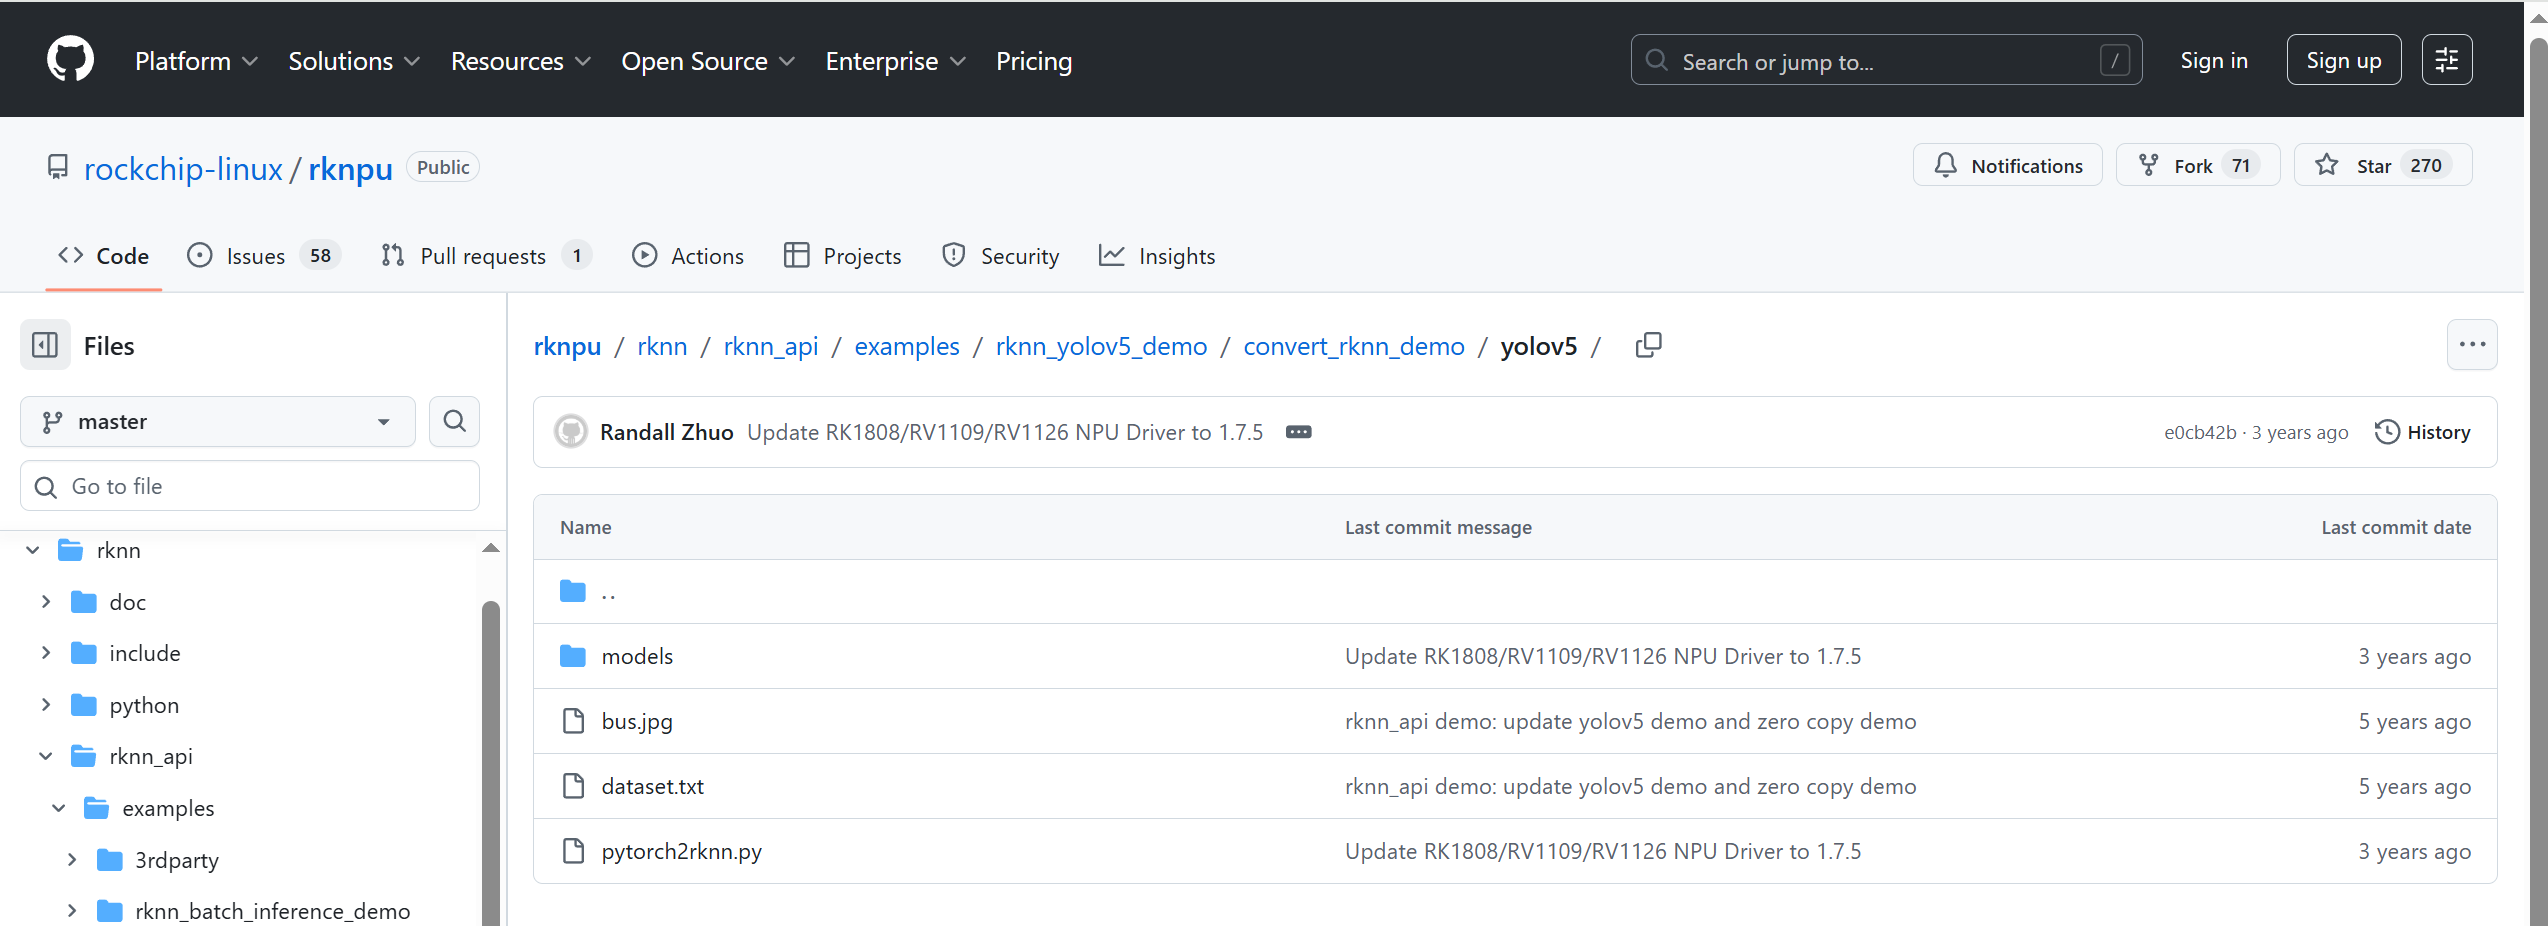Click the bus.jpg file icon
Screen dimensions: 2548x926
(x=573, y=721)
